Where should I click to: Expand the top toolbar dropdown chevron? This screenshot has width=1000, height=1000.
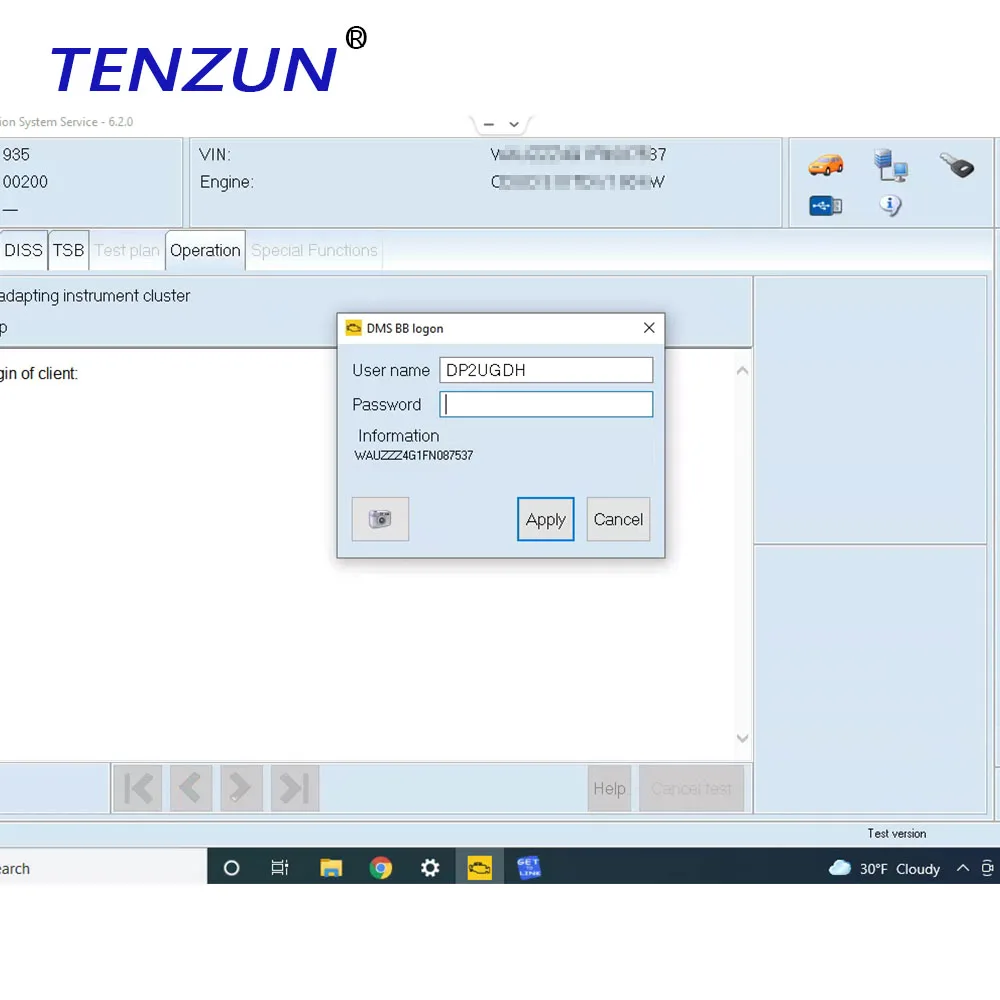pyautogui.click(x=514, y=124)
